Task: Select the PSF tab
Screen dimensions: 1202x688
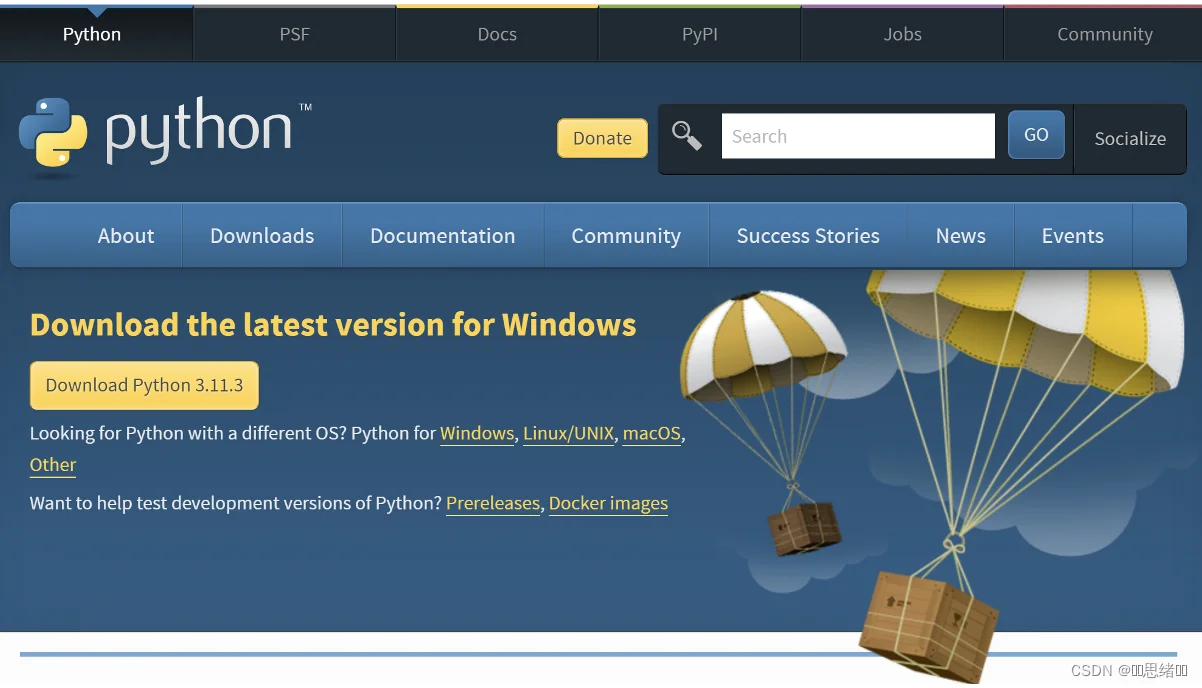Action: (294, 34)
